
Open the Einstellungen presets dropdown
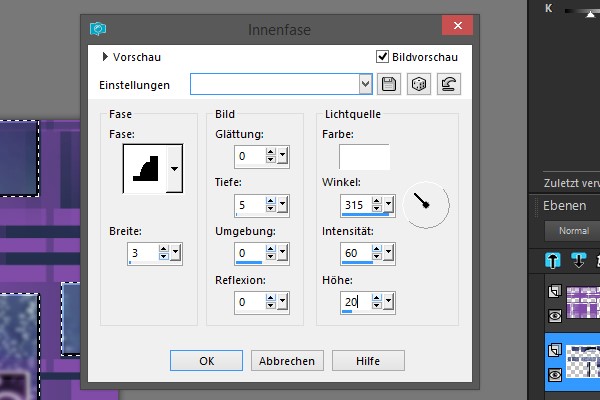[x=365, y=85]
